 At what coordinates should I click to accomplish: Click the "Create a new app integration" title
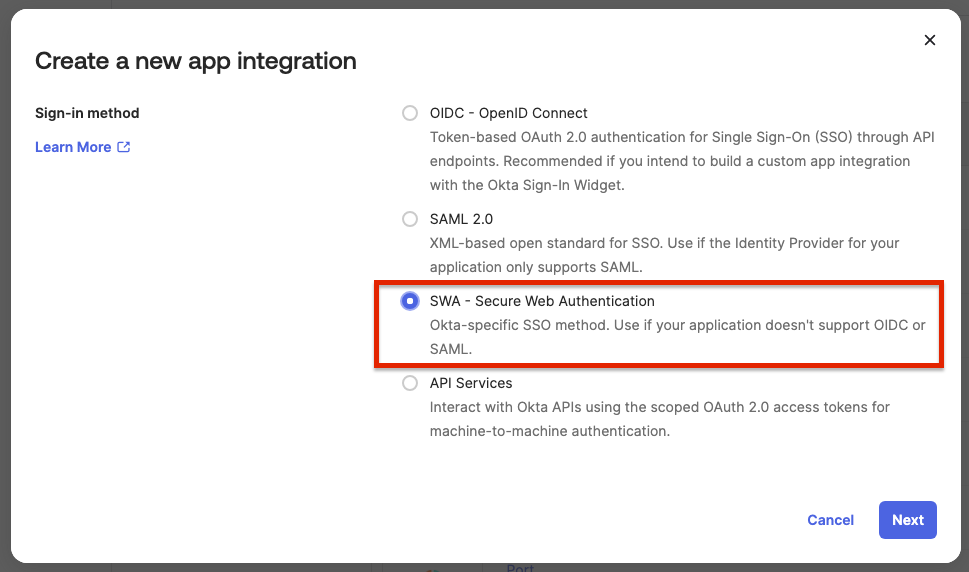pyautogui.click(x=195, y=61)
